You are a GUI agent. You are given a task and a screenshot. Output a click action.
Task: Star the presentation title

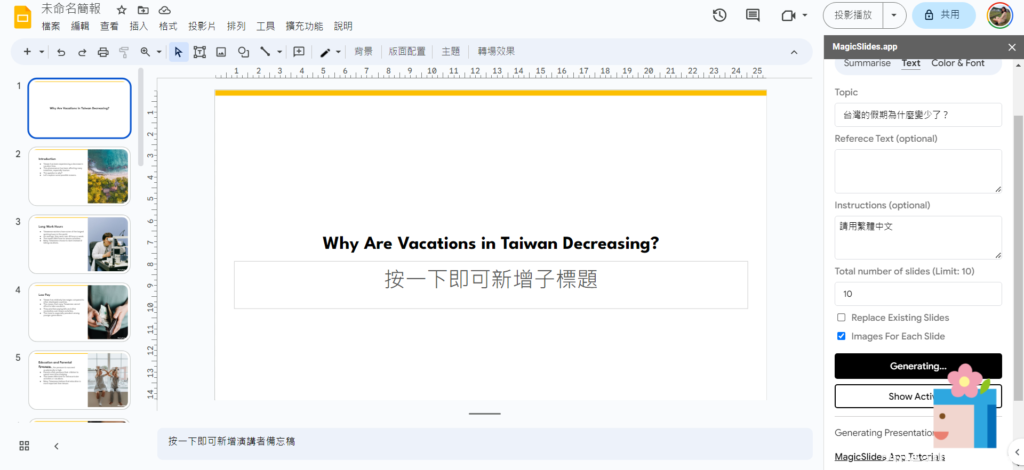click(x=122, y=9)
